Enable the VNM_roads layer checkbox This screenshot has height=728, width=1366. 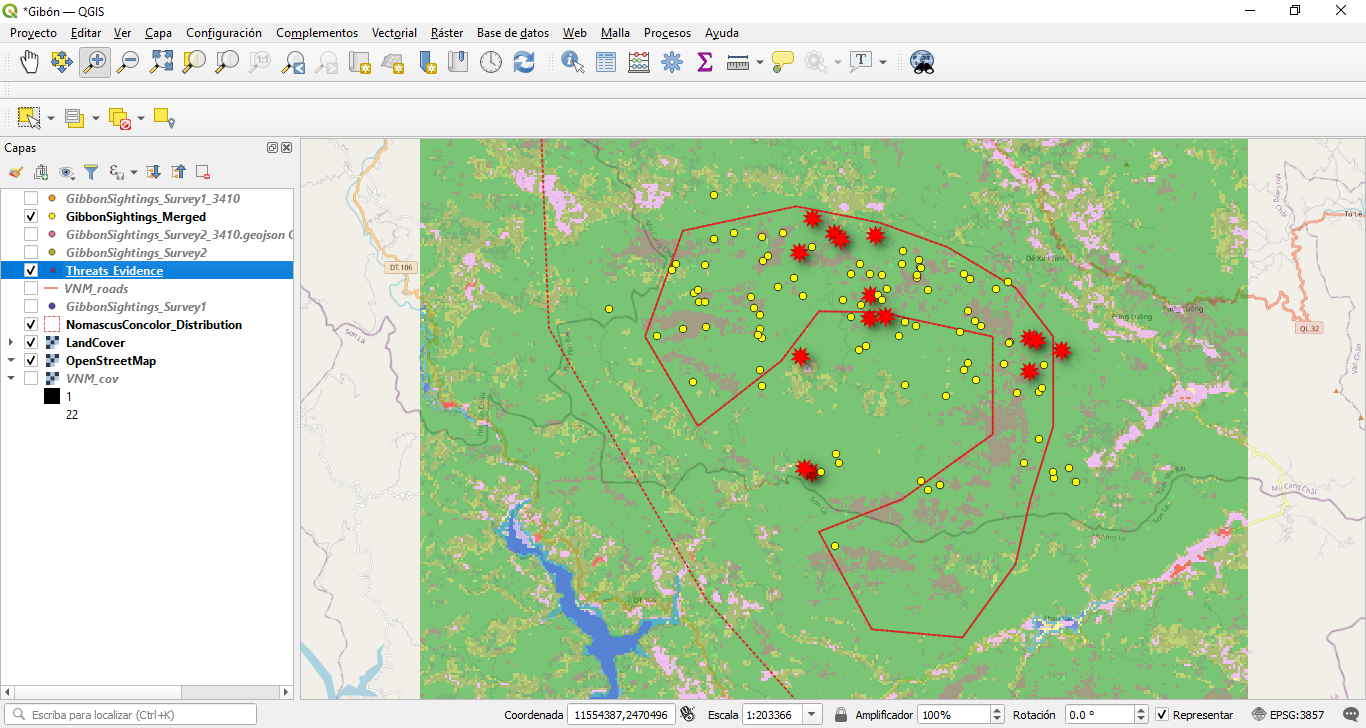31,289
